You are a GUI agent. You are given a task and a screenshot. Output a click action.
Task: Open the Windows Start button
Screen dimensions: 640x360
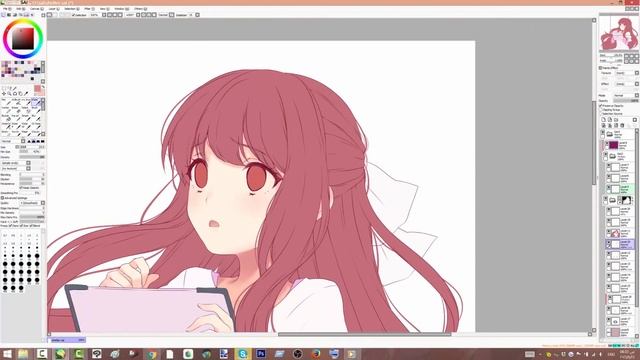click(7, 353)
